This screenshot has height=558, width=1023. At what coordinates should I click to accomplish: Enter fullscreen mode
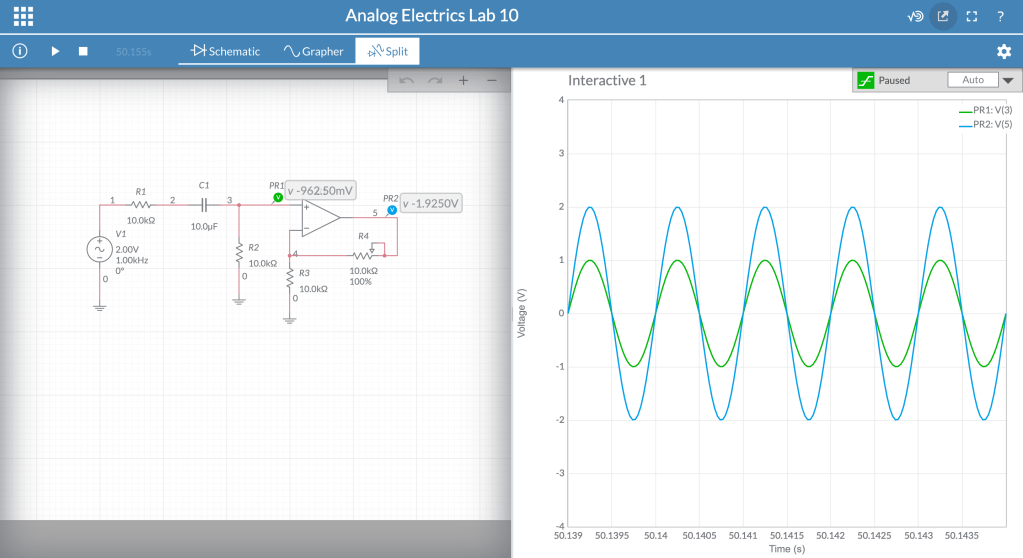pos(971,16)
